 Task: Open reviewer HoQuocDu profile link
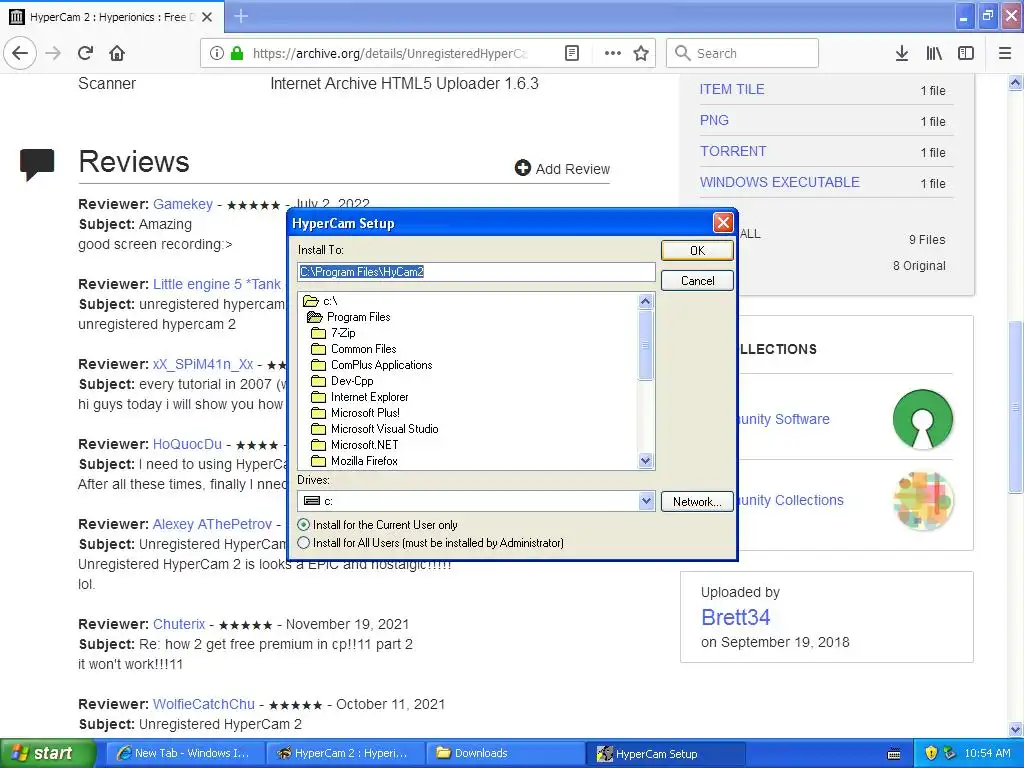point(187,444)
